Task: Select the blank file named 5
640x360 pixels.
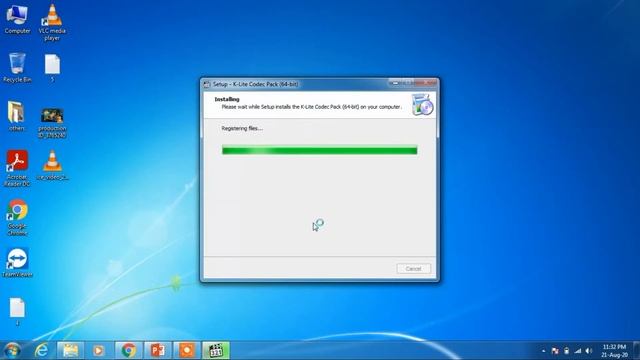Action: click(x=52, y=68)
